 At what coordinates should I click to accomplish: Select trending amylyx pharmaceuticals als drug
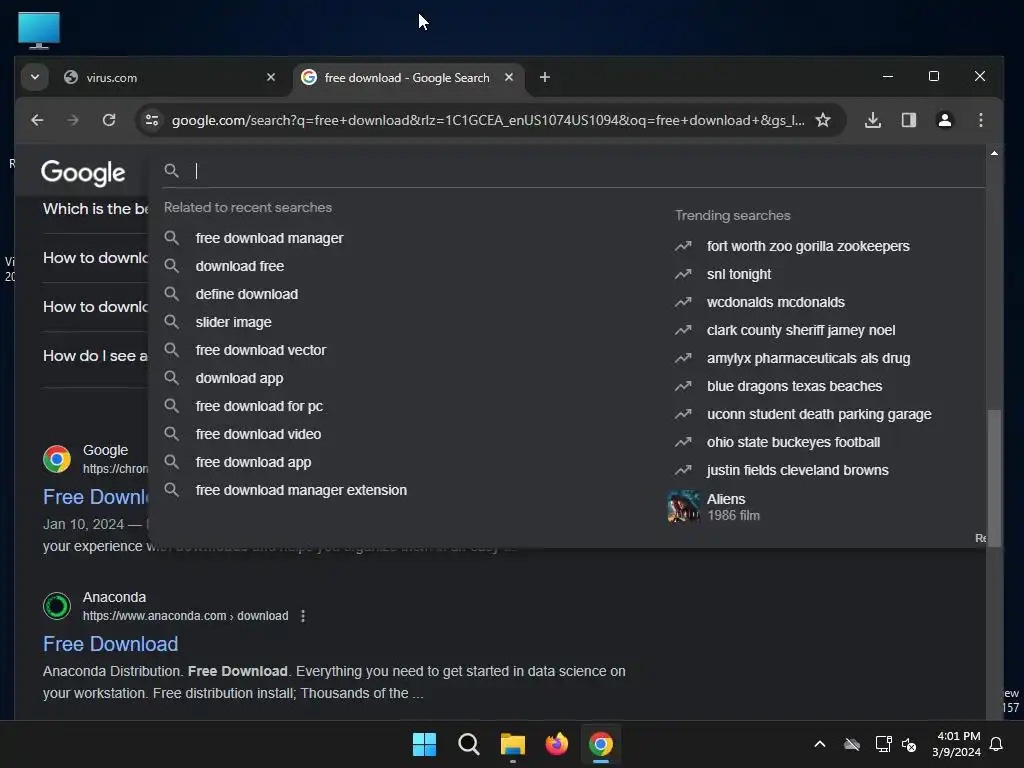point(808,359)
